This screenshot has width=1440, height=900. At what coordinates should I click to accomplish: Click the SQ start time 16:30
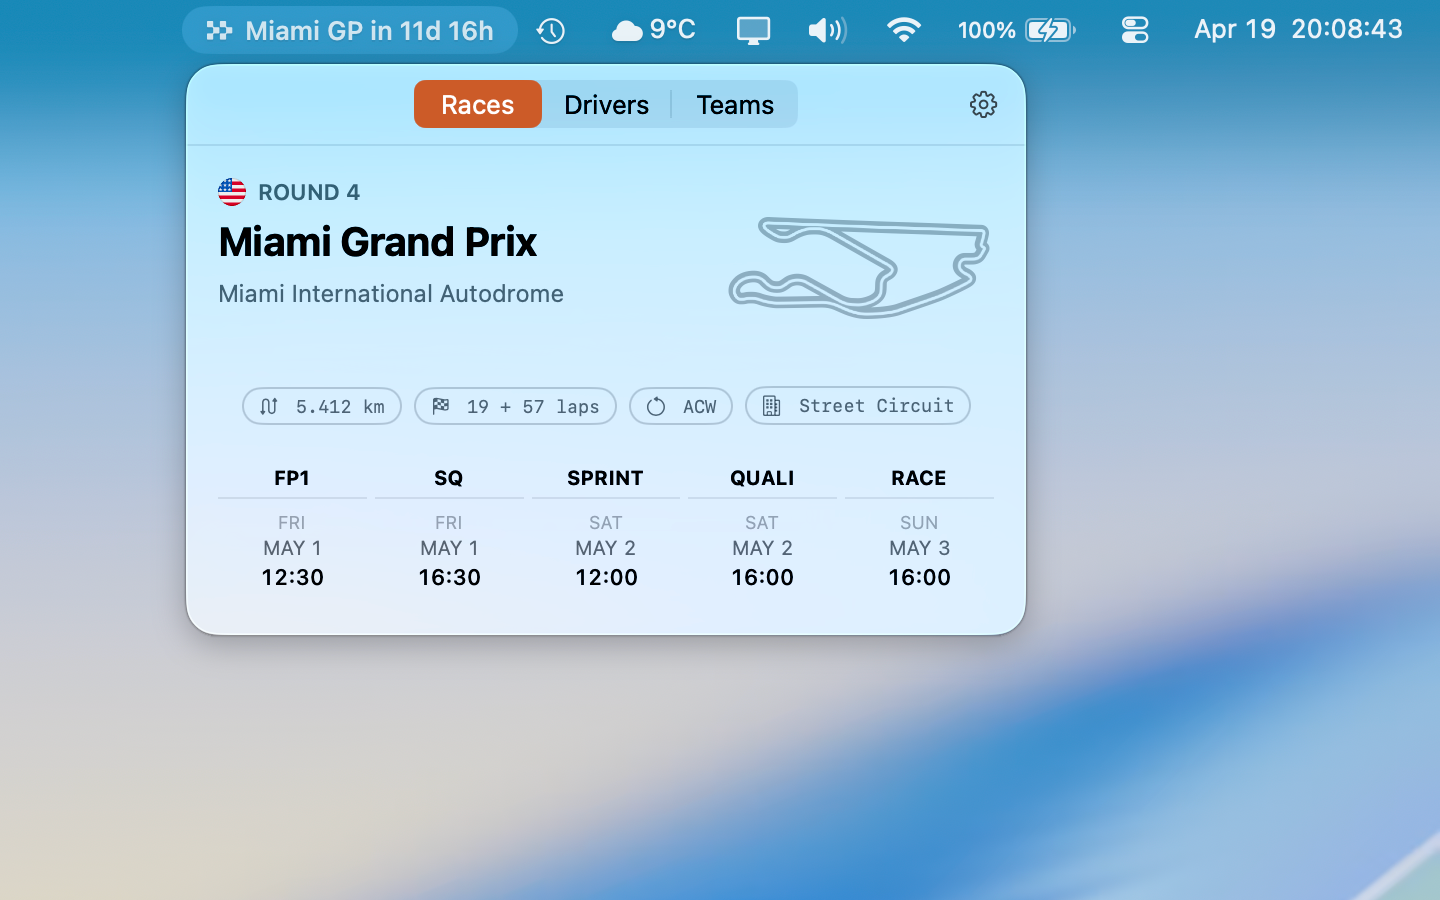pos(449,577)
